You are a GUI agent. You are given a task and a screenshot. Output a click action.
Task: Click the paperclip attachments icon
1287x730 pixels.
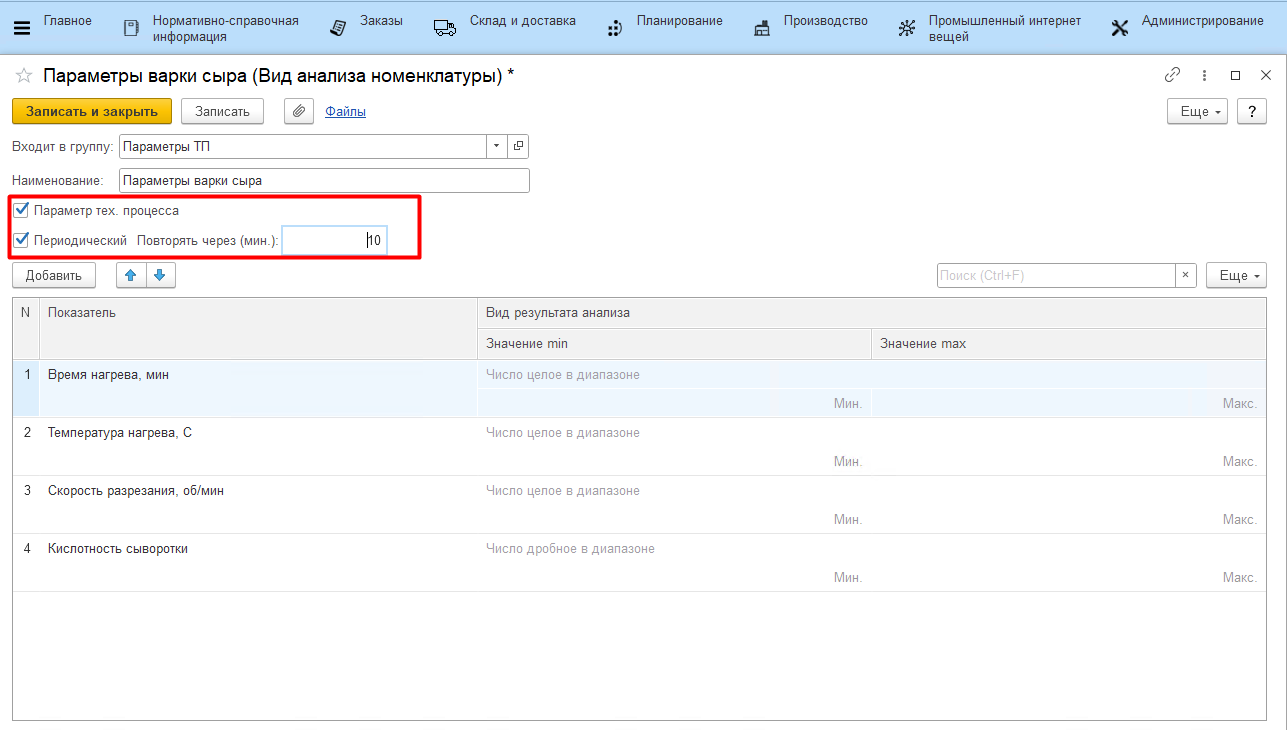pyautogui.click(x=299, y=111)
